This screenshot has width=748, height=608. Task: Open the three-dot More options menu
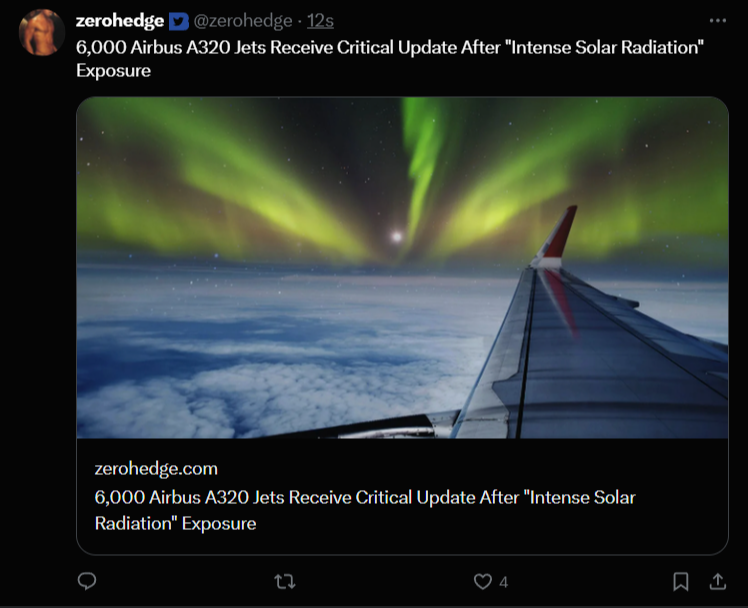(717, 21)
